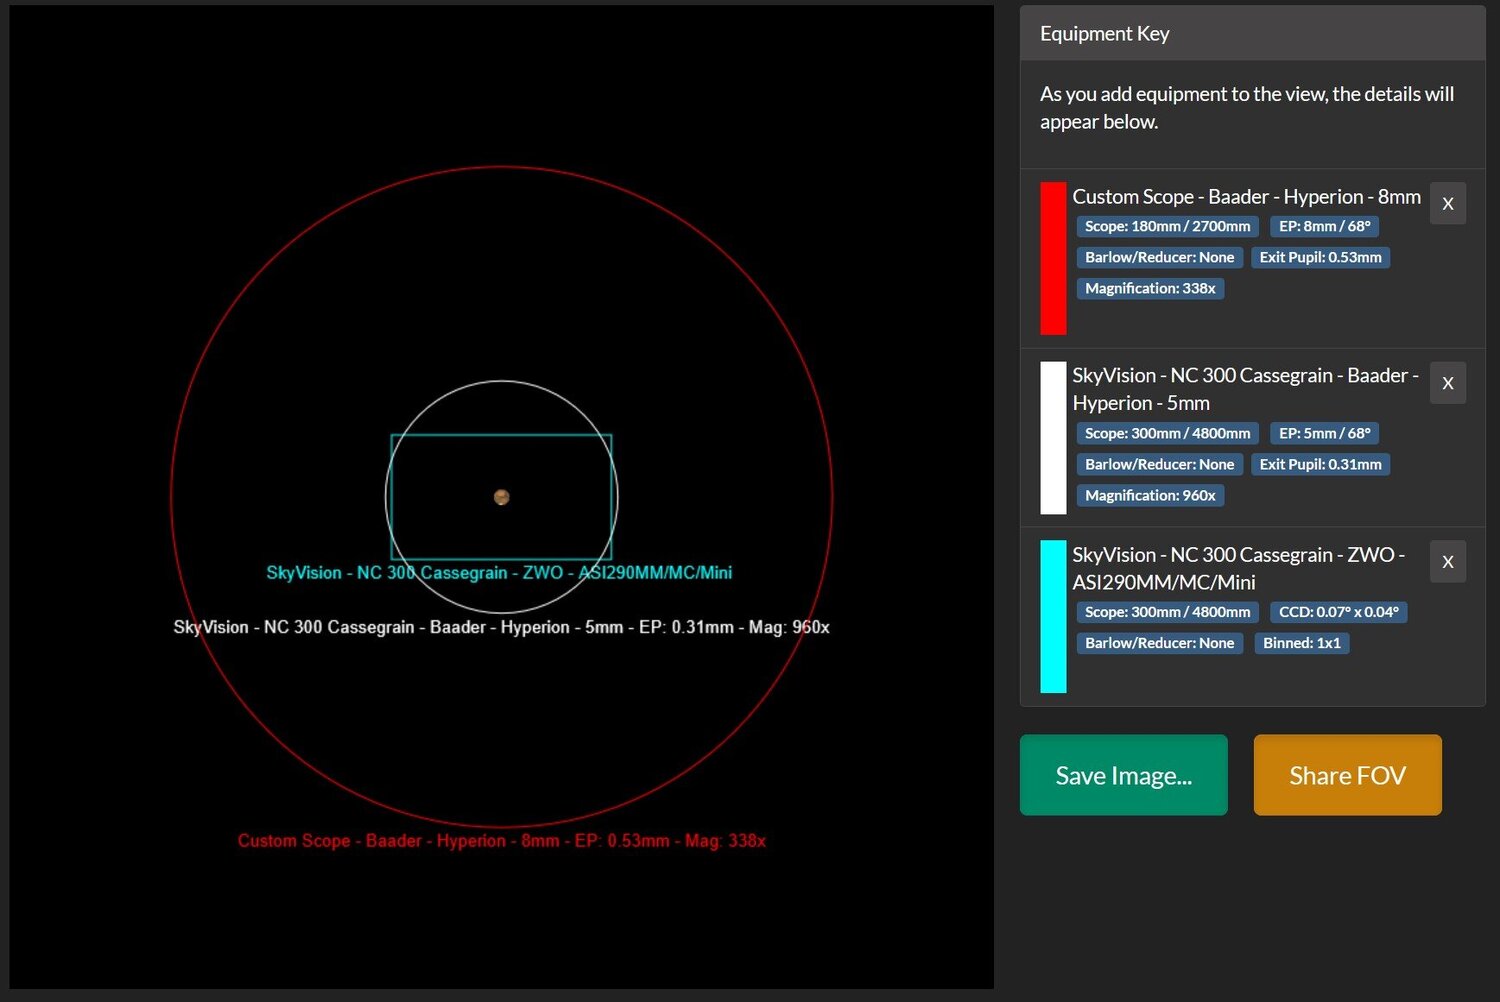Click the Barlow/Reducer badge under Custom Scope 8mm
This screenshot has width=1500, height=1002.
[1159, 258]
